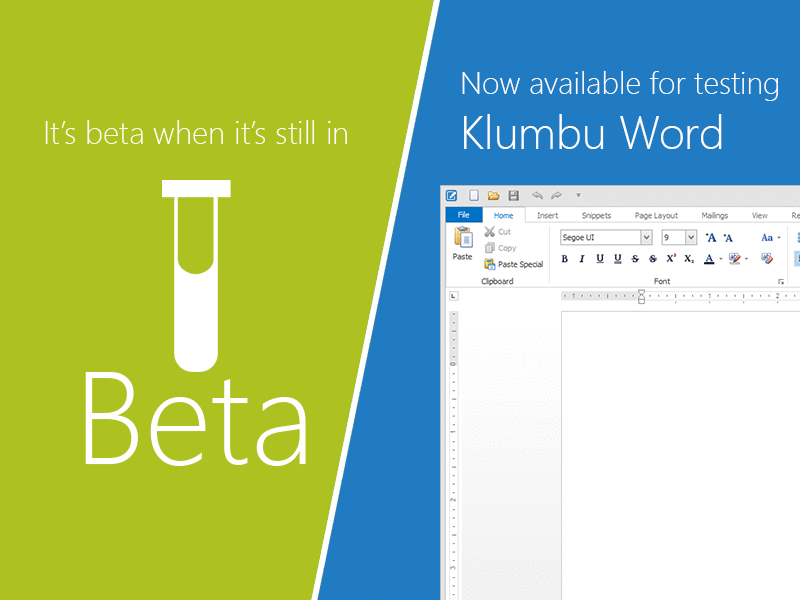This screenshot has width=800, height=600.
Task: Click the Klumbu Word app icon
Action: tap(452, 195)
